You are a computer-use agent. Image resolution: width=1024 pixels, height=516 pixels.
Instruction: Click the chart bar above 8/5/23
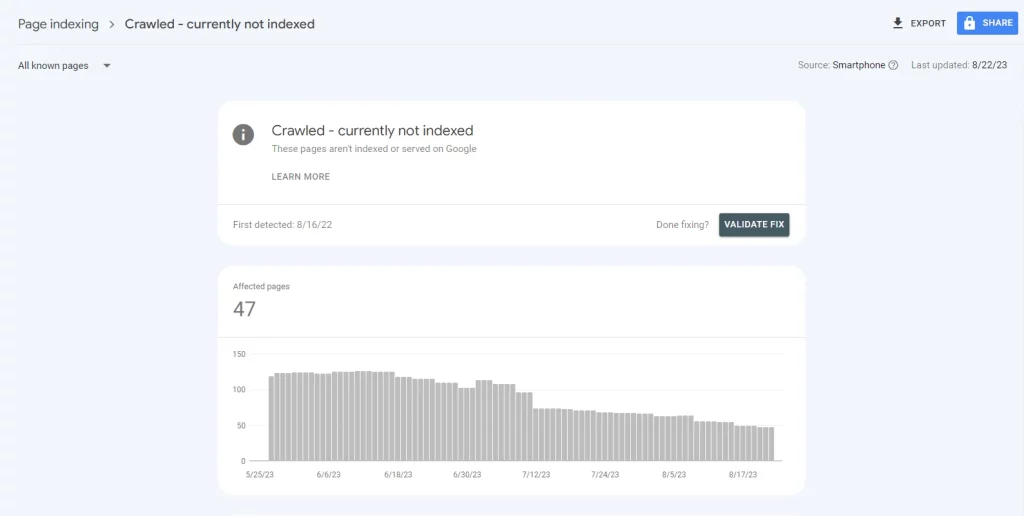pos(675,438)
